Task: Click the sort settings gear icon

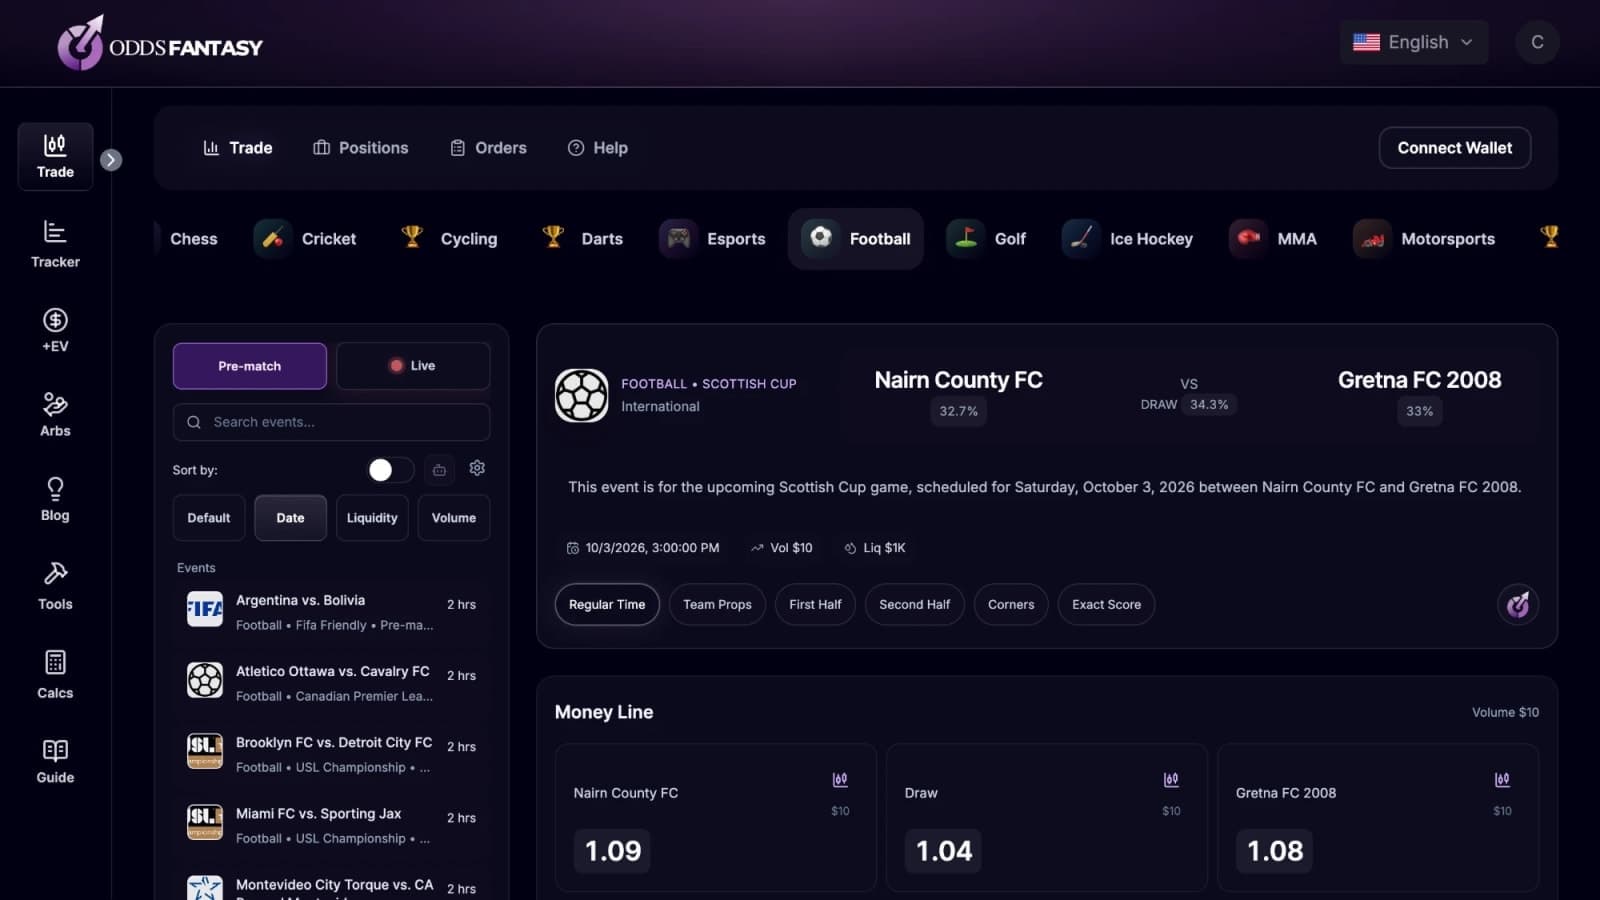Action: click(477, 468)
